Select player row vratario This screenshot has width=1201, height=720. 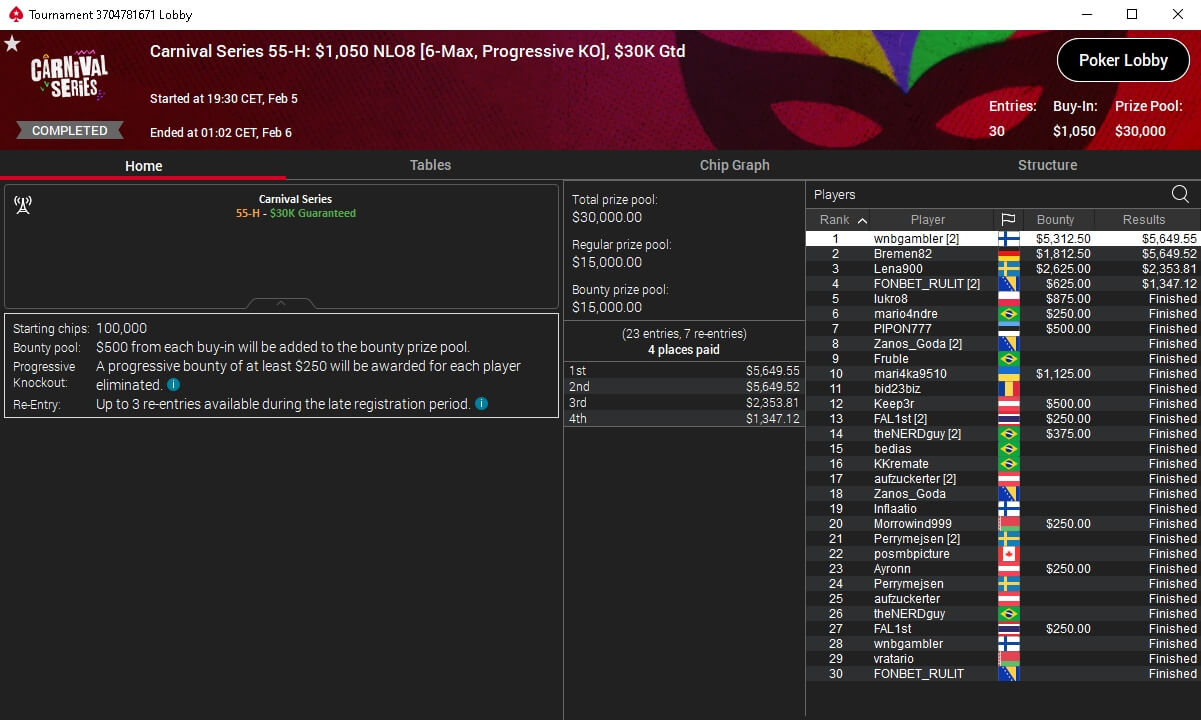[x=1003, y=659]
